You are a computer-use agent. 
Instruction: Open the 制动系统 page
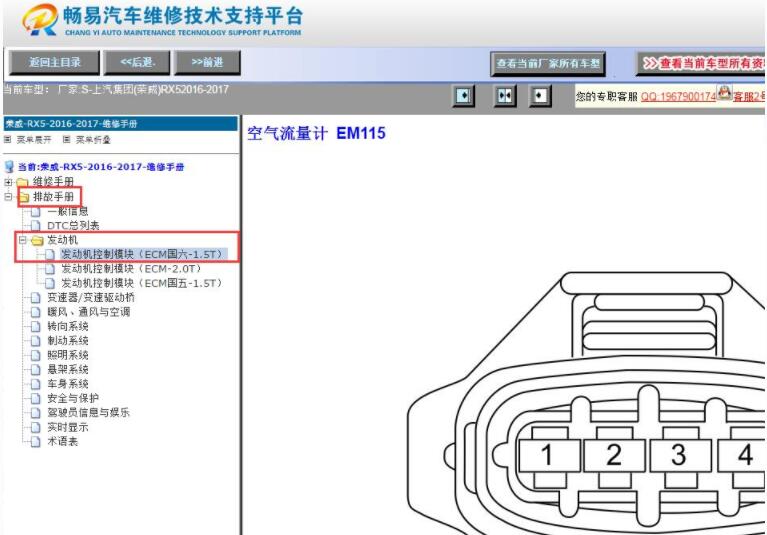[68, 340]
